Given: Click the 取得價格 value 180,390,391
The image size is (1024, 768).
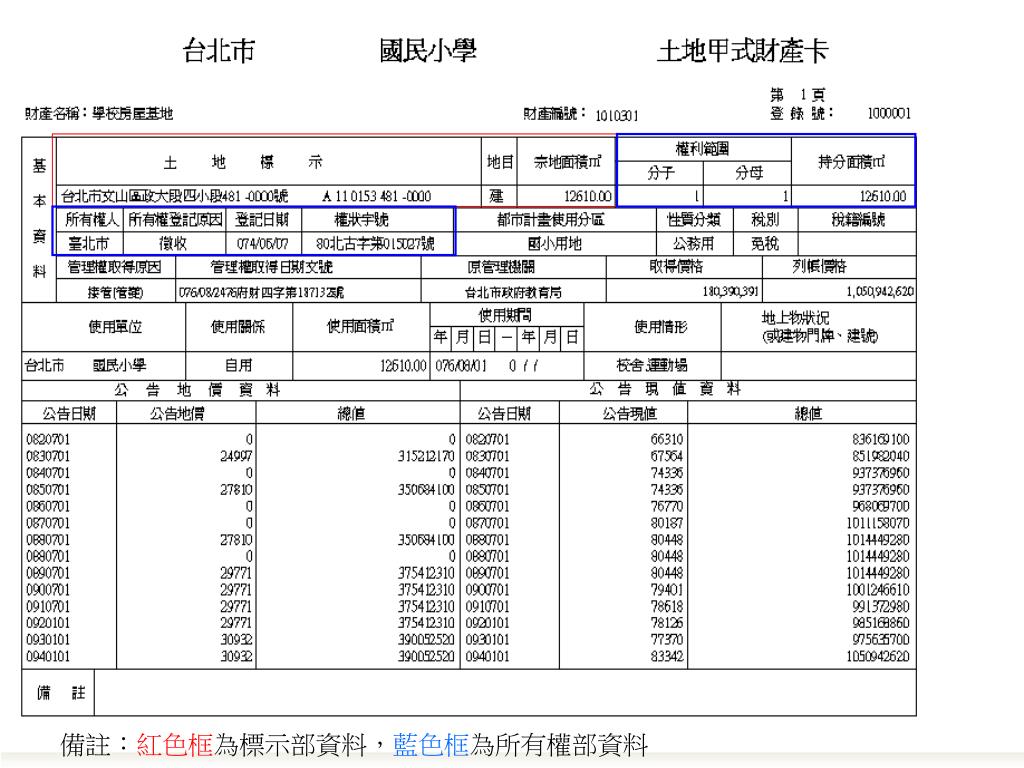Looking at the screenshot, I should coord(730,291).
